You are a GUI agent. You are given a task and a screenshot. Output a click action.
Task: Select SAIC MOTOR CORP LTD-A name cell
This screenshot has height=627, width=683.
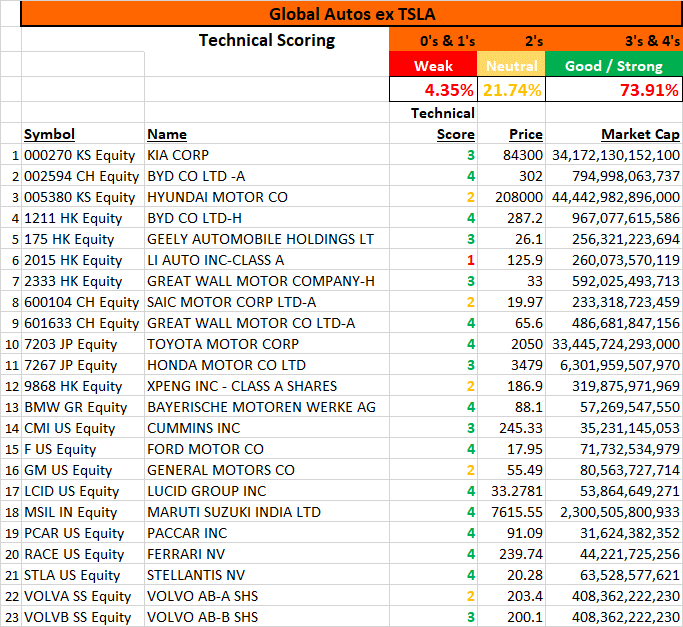click(x=267, y=302)
